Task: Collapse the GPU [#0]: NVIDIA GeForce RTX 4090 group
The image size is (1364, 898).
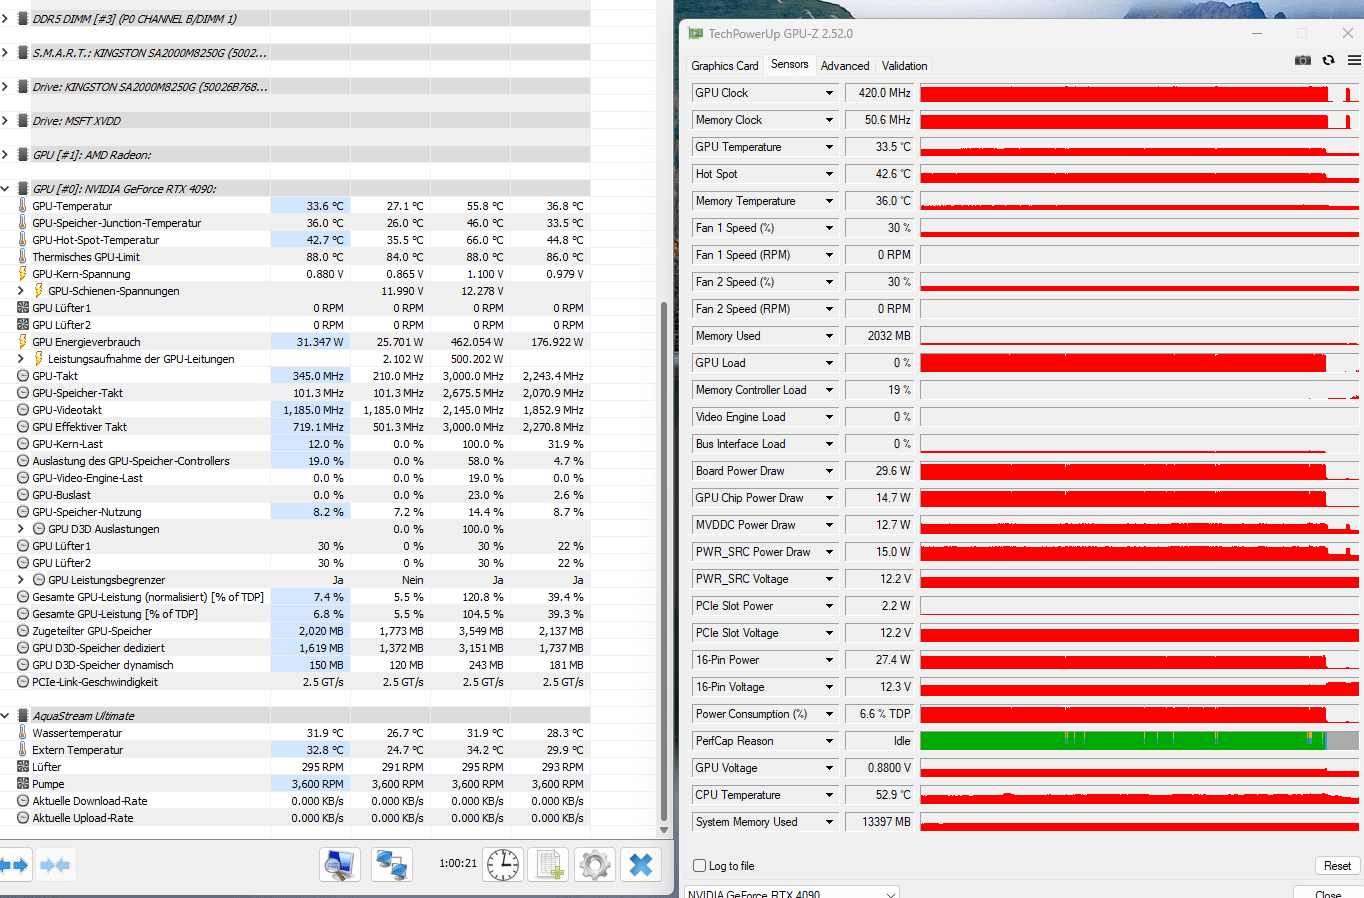Action: pos(5,188)
